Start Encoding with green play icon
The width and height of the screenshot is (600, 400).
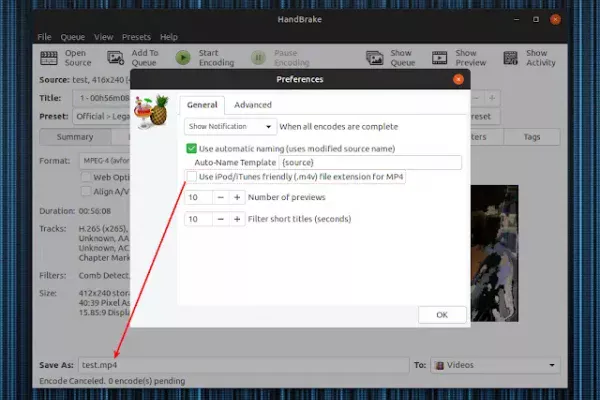[x=183, y=58]
